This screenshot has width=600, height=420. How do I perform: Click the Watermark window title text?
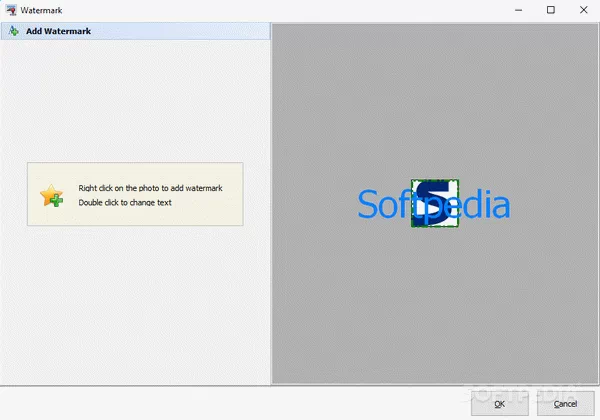(39, 10)
